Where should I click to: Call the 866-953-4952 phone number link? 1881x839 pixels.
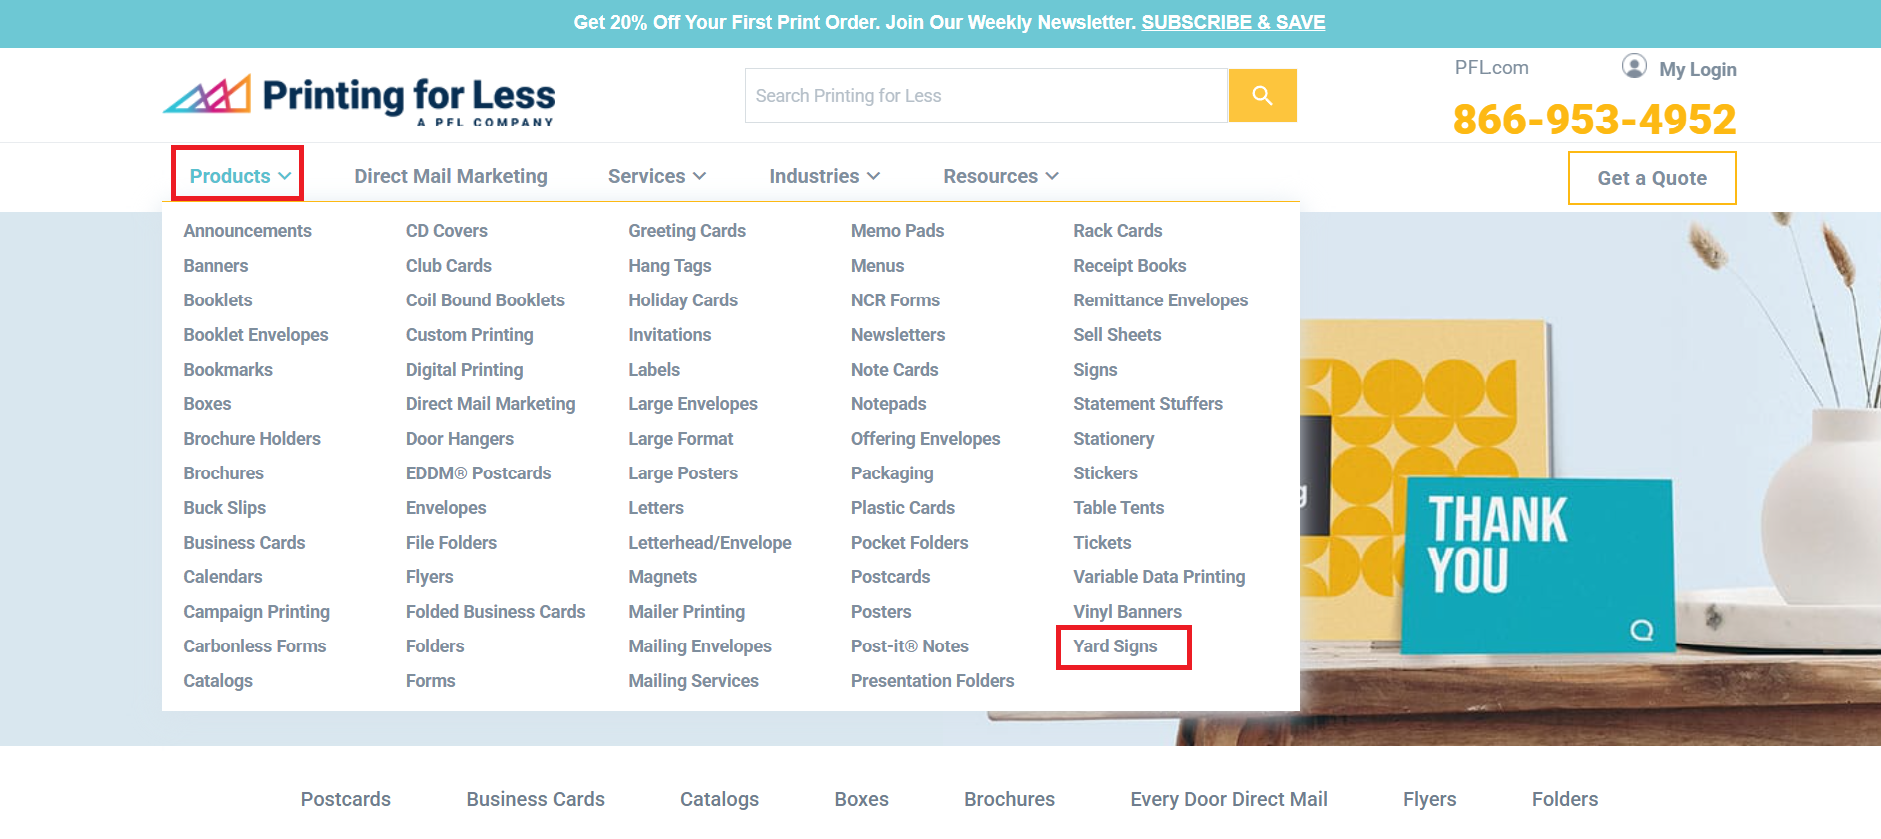[x=1594, y=119]
